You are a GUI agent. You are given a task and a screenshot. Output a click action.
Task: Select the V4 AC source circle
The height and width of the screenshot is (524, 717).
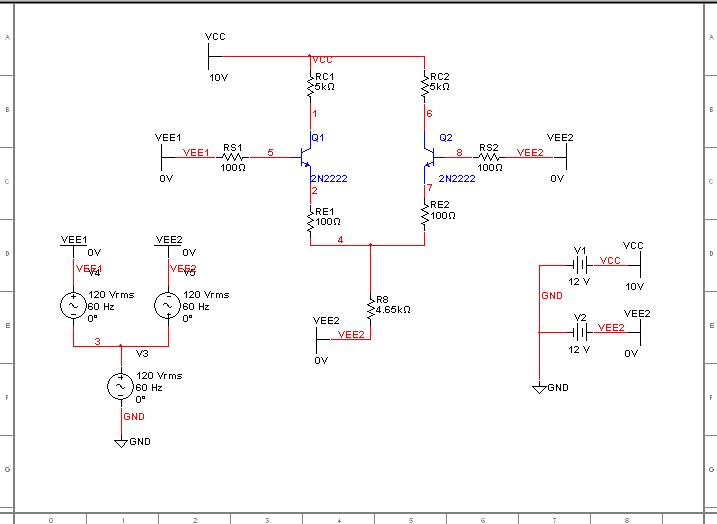coord(73,305)
